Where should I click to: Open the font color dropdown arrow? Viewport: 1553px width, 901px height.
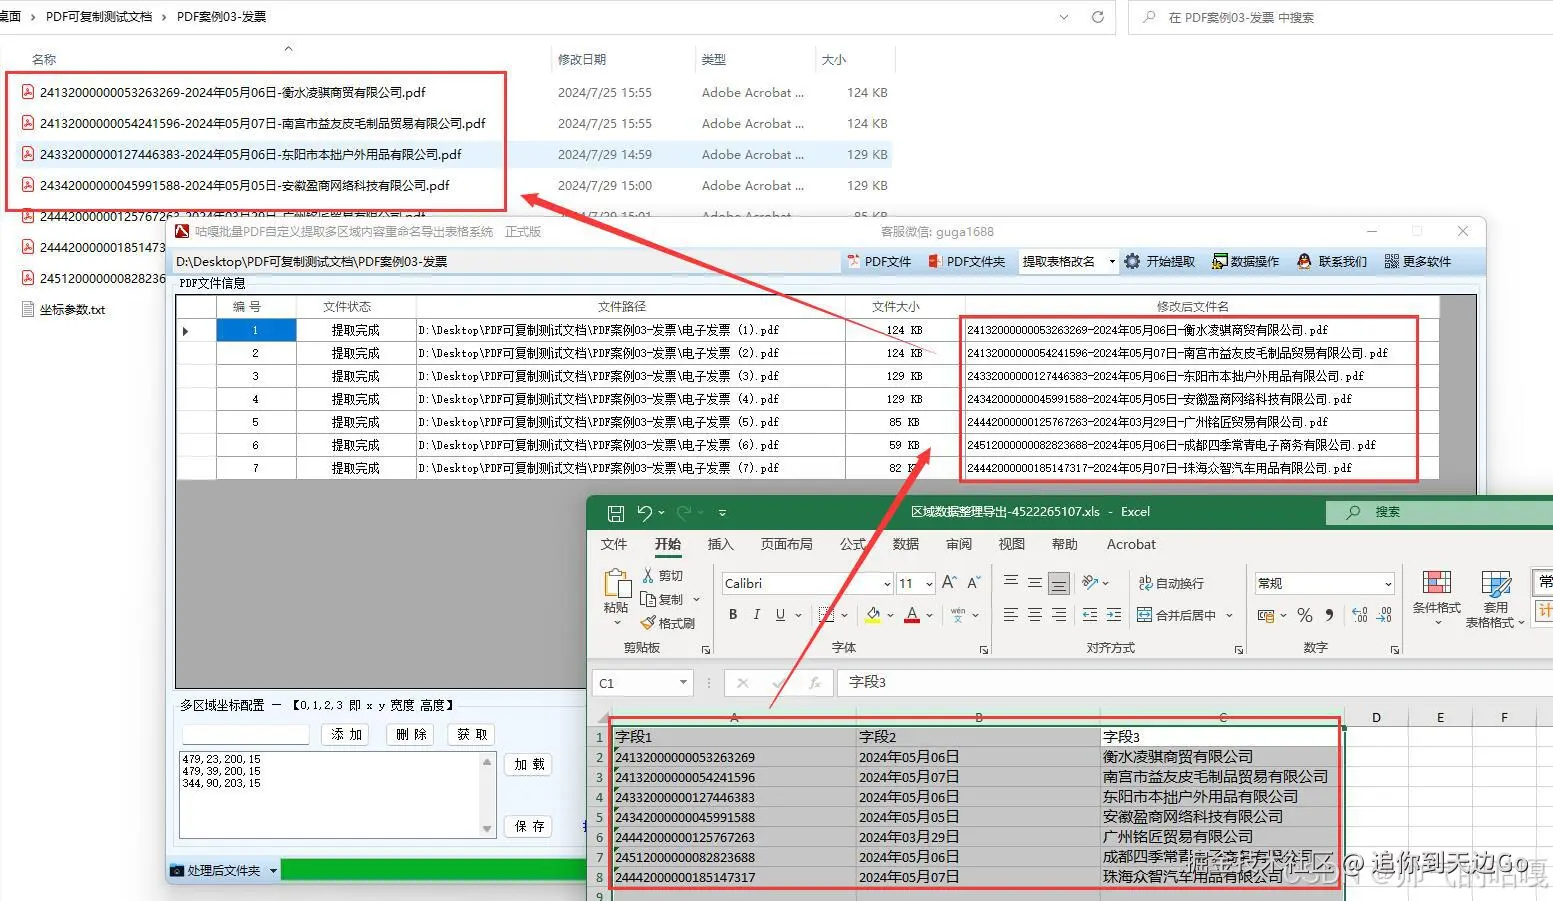[930, 616]
